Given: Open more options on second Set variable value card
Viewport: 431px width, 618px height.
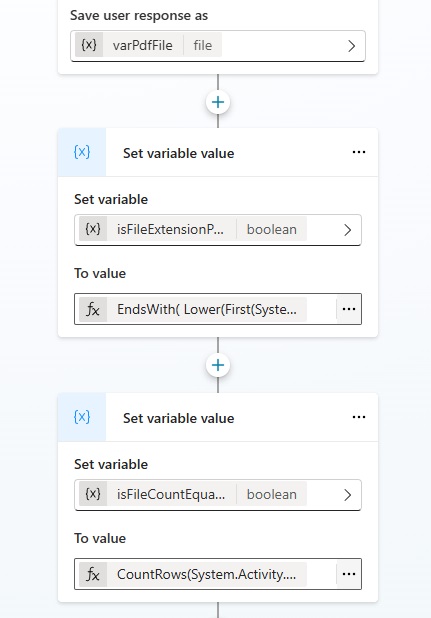Looking at the screenshot, I should pyautogui.click(x=359, y=417).
